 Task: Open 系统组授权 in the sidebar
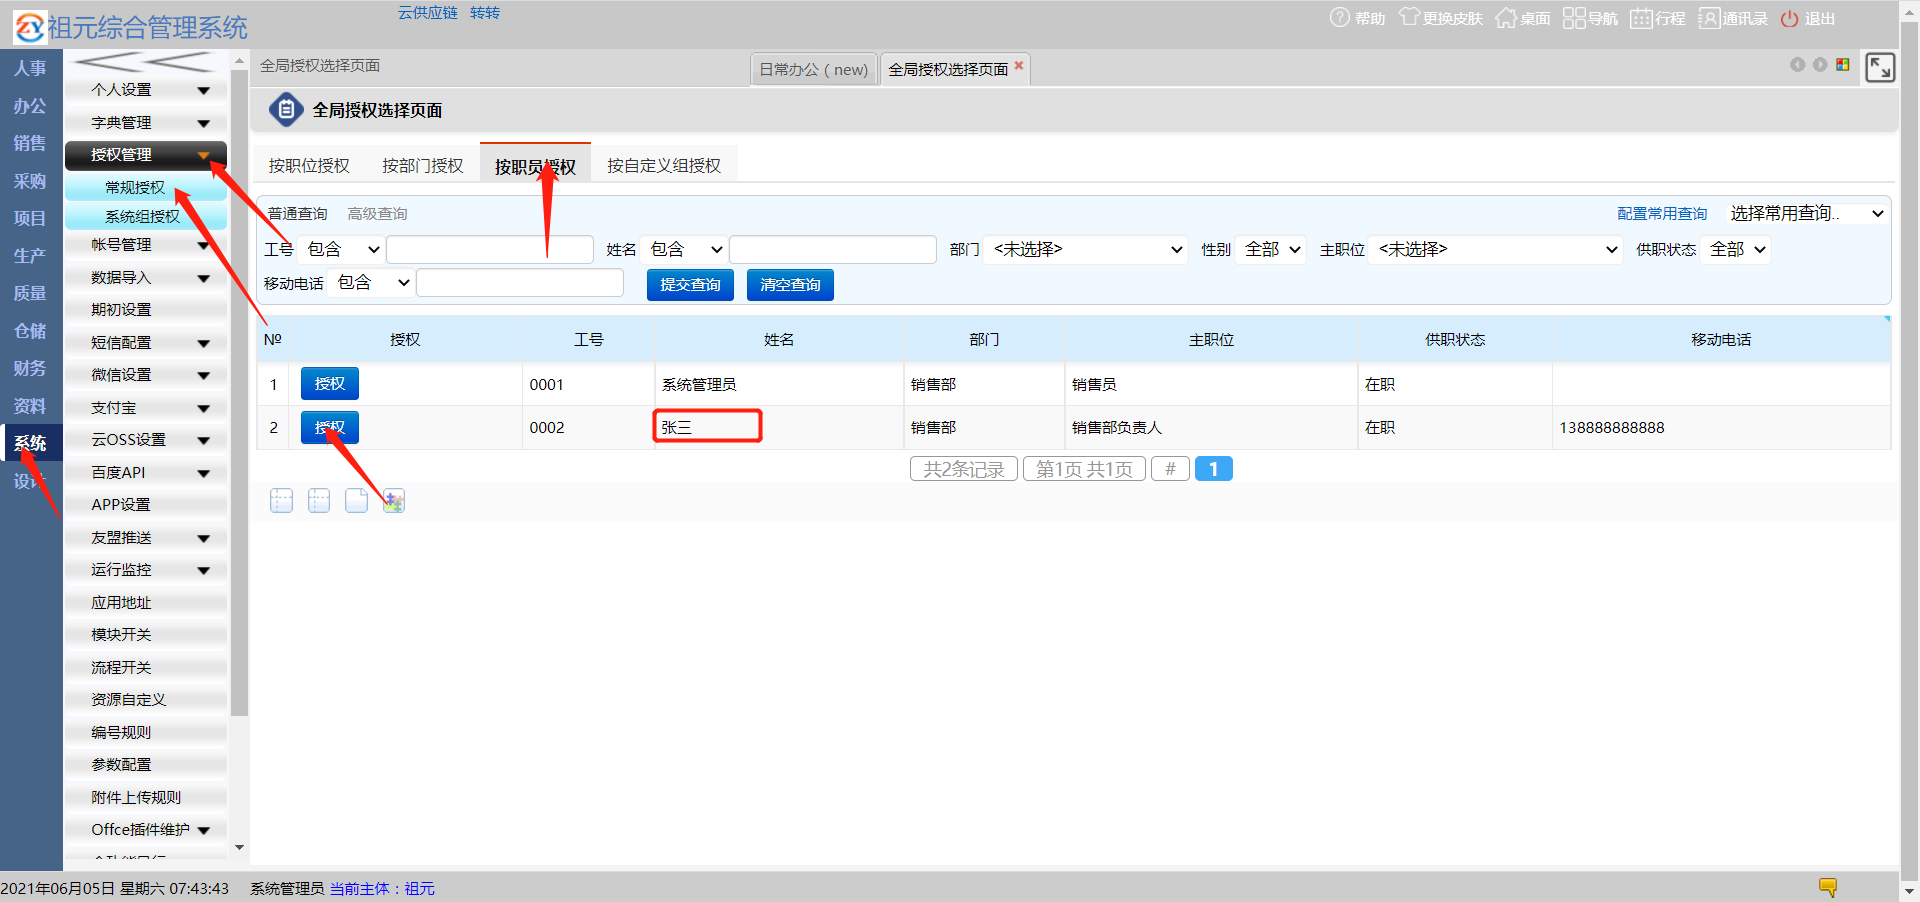point(146,217)
